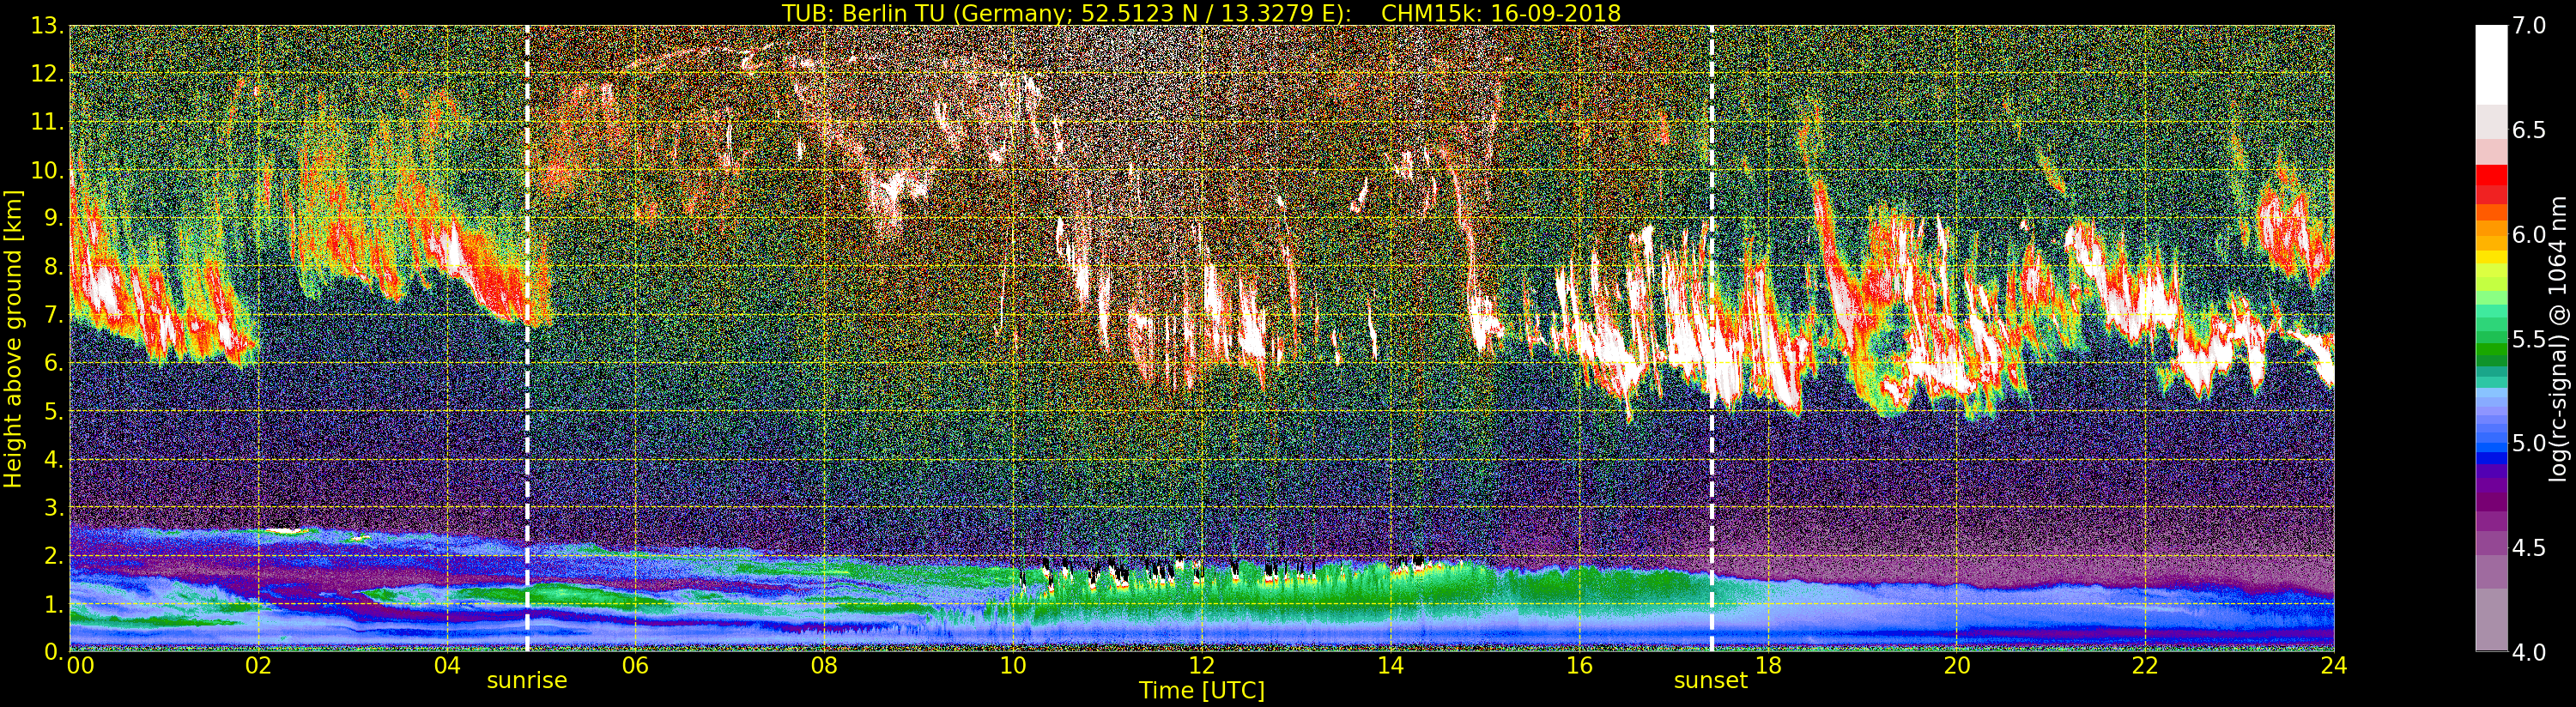Click the "12" time axis tick label
Viewport: 2576px width, 707px height.
click(x=1202, y=665)
